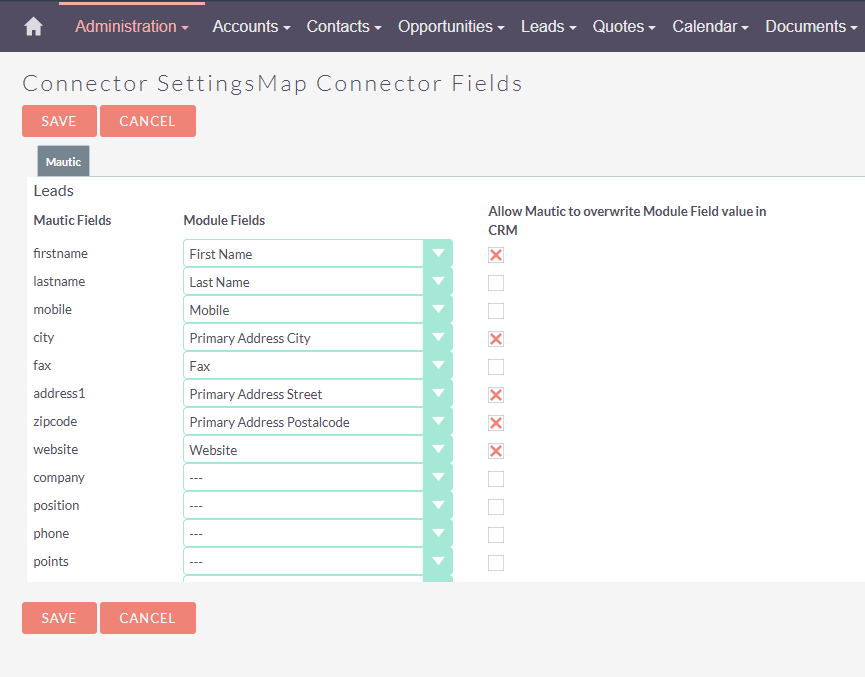865x677 pixels.
Task: Click the fax dropdown arrow icon
Action: [x=438, y=366]
